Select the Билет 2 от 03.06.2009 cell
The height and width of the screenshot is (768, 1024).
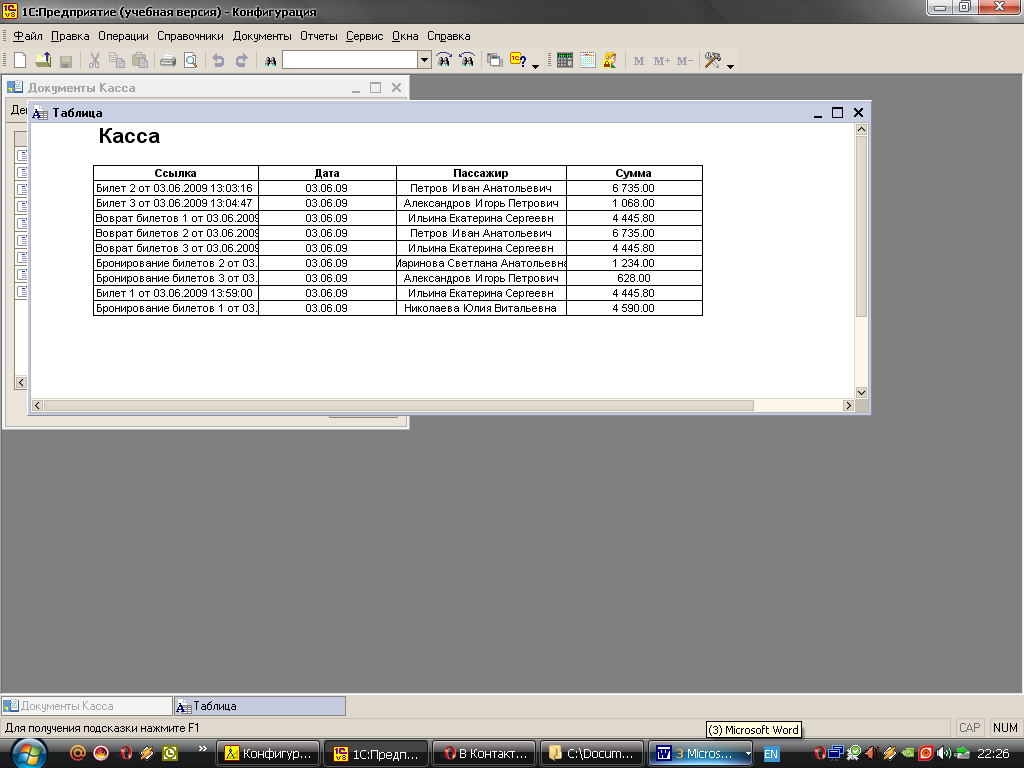coord(175,188)
